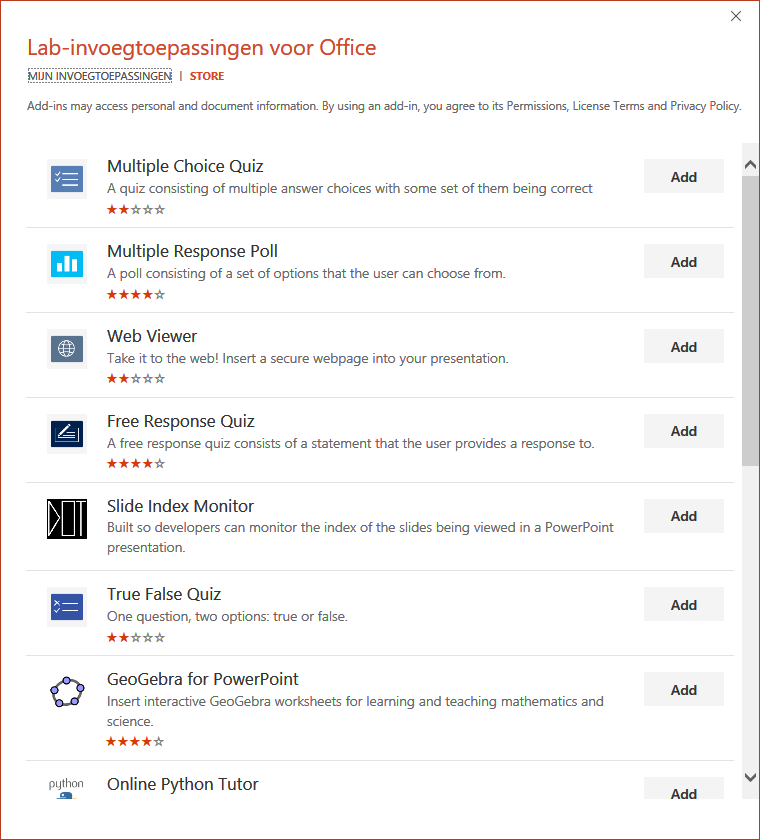Screen dimensions: 760x840
Task: Click the Free Response Quiz icon
Action: coord(67,433)
